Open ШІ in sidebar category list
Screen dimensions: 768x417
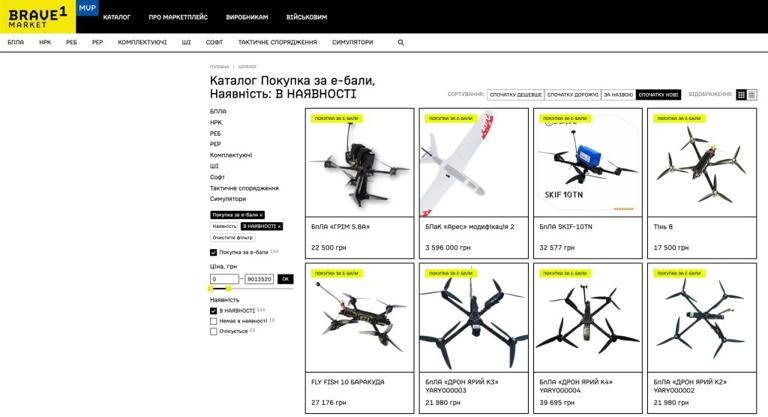coord(214,166)
